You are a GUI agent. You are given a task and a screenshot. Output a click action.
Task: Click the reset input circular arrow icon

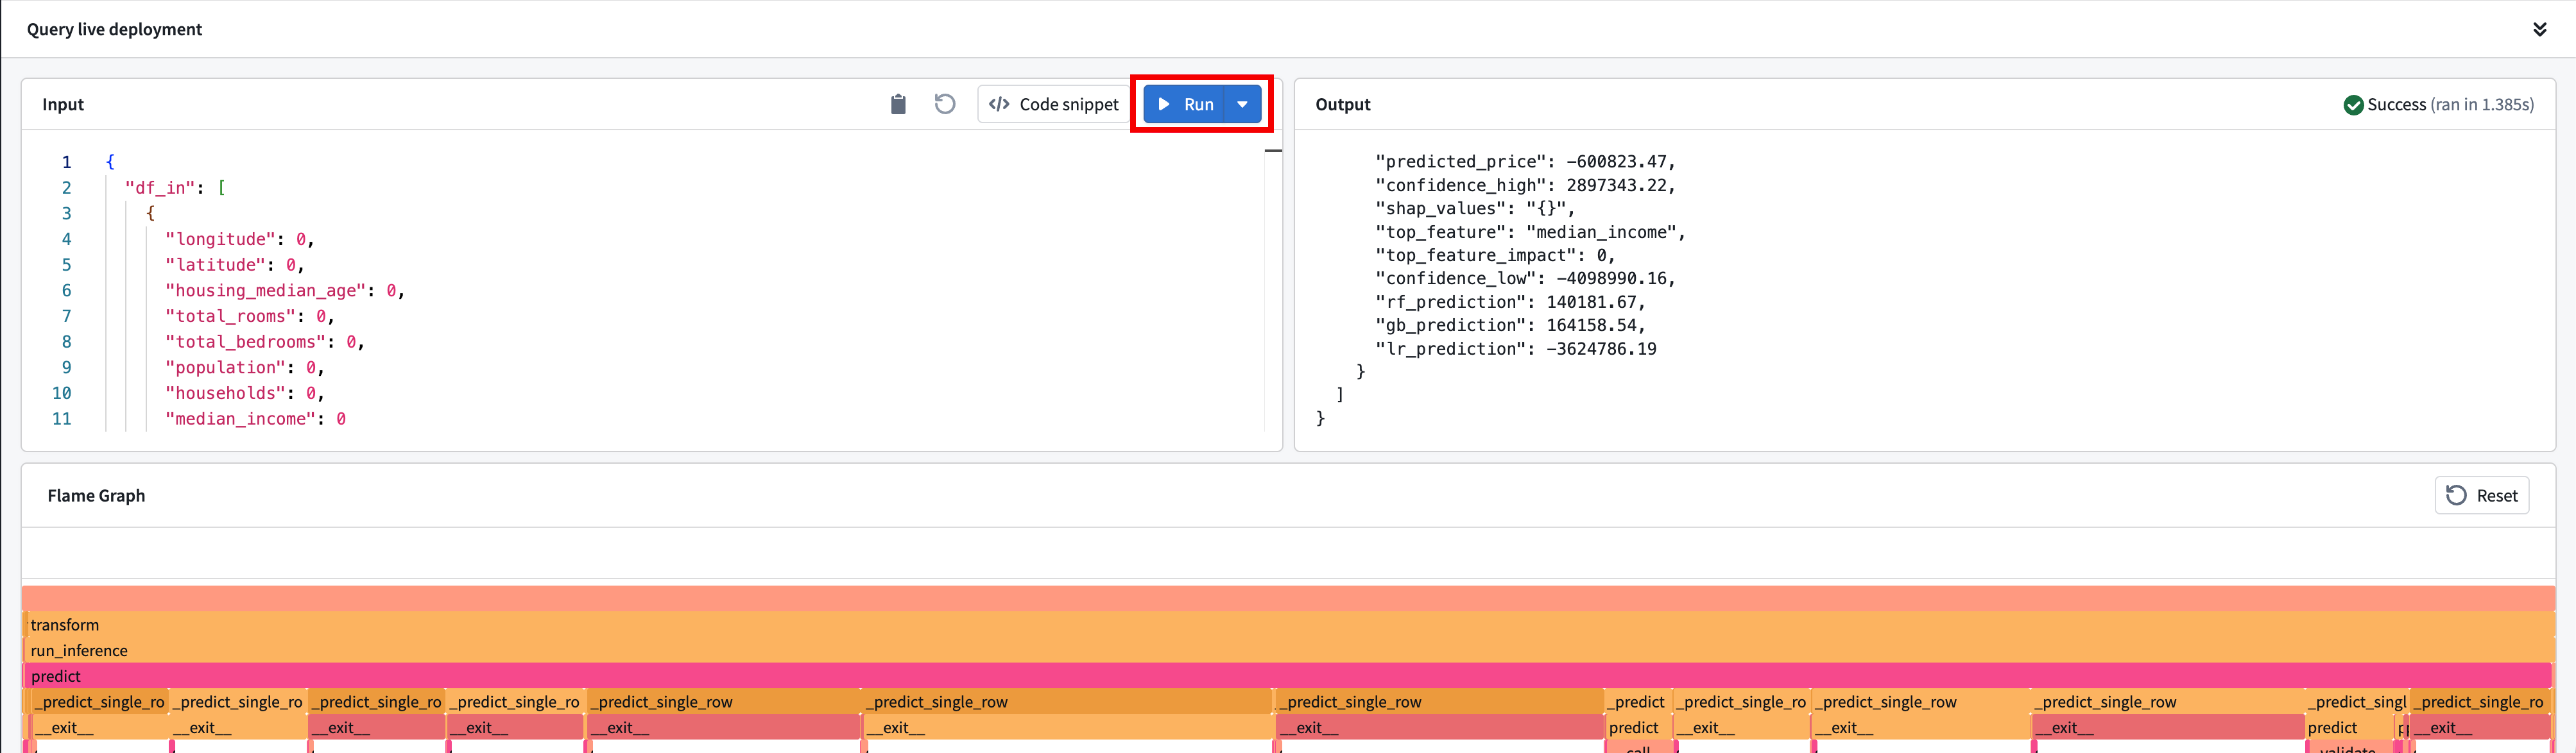944,104
